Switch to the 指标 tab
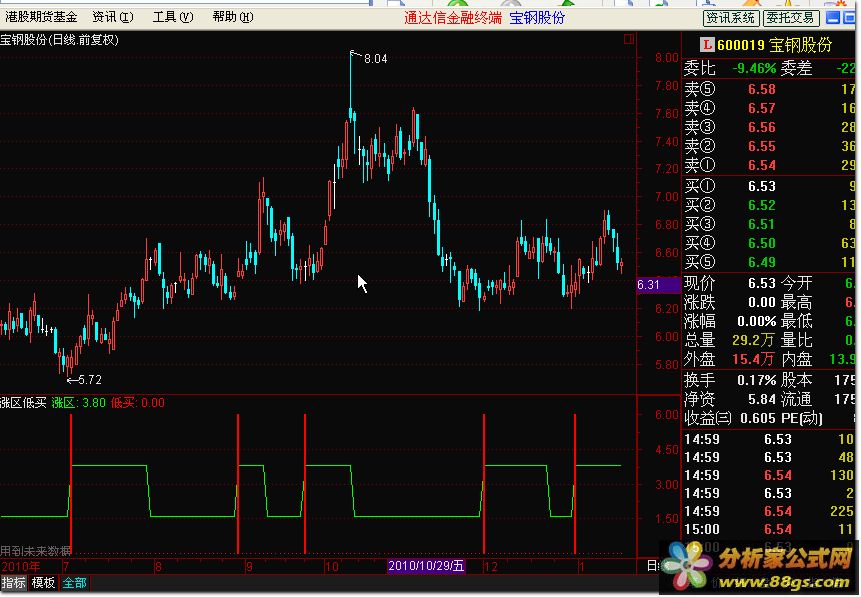 13,583
